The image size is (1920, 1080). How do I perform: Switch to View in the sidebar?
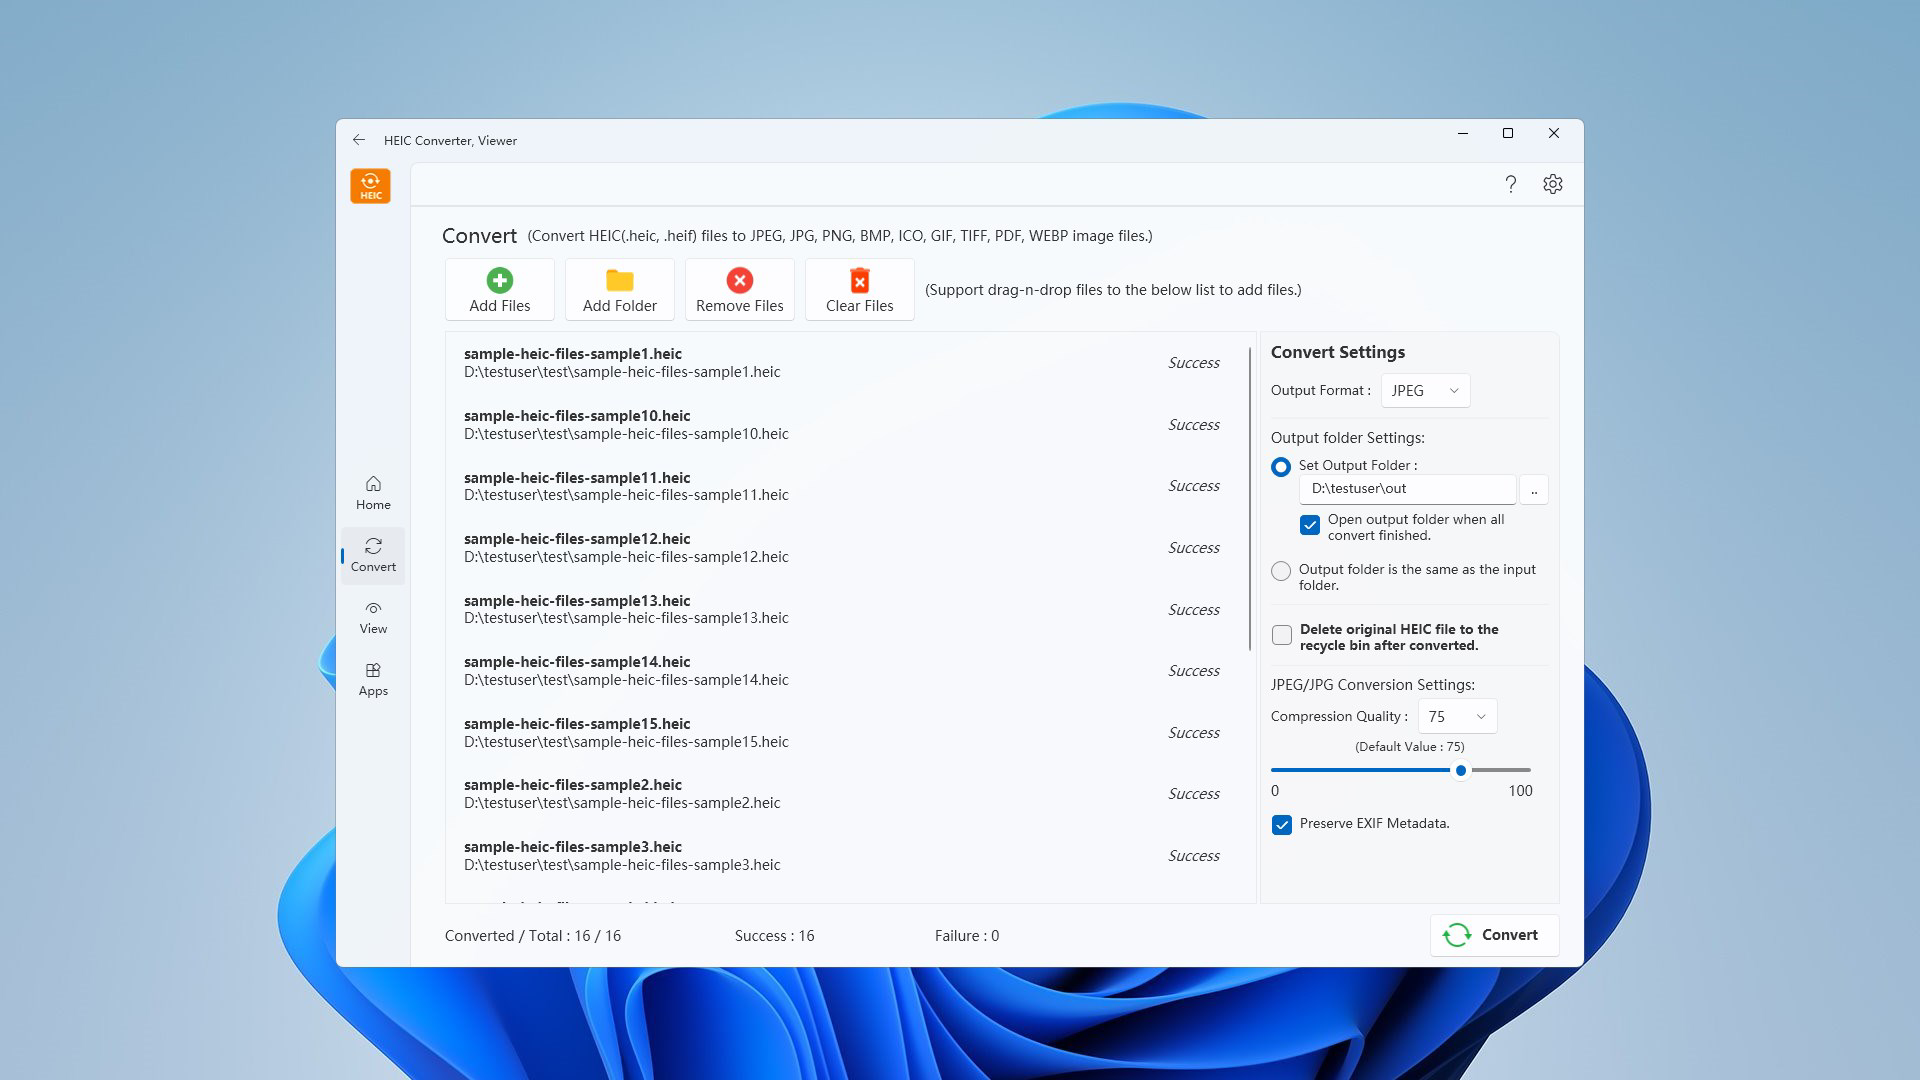373,617
